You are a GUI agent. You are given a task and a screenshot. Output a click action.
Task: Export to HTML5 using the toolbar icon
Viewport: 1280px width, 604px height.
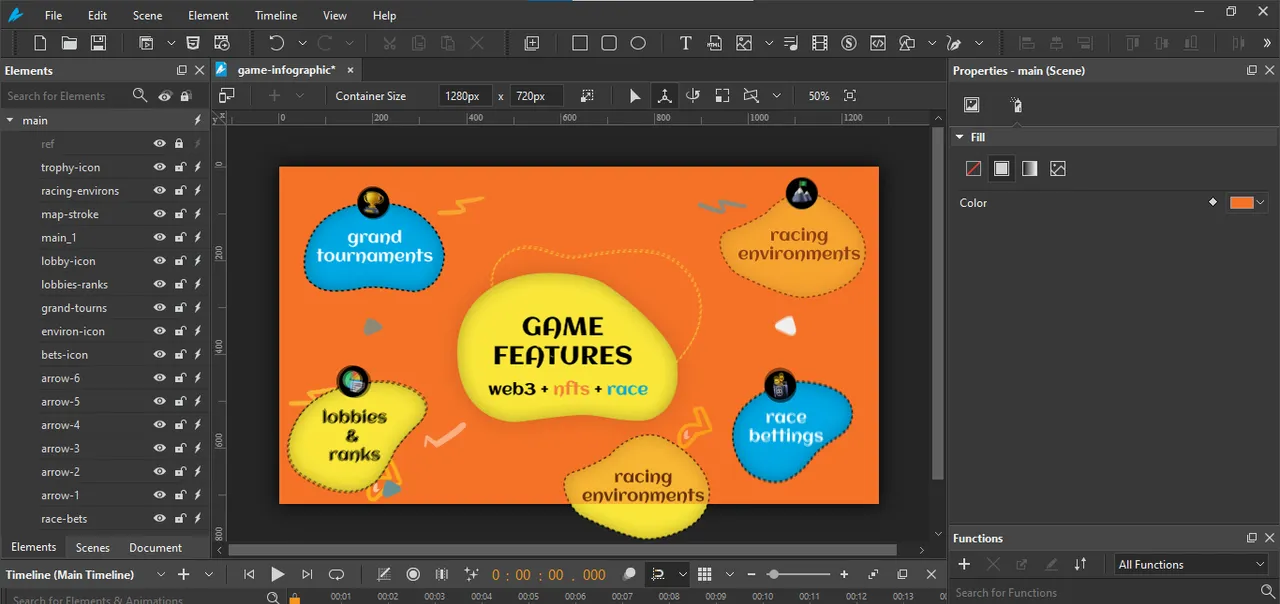click(x=193, y=43)
